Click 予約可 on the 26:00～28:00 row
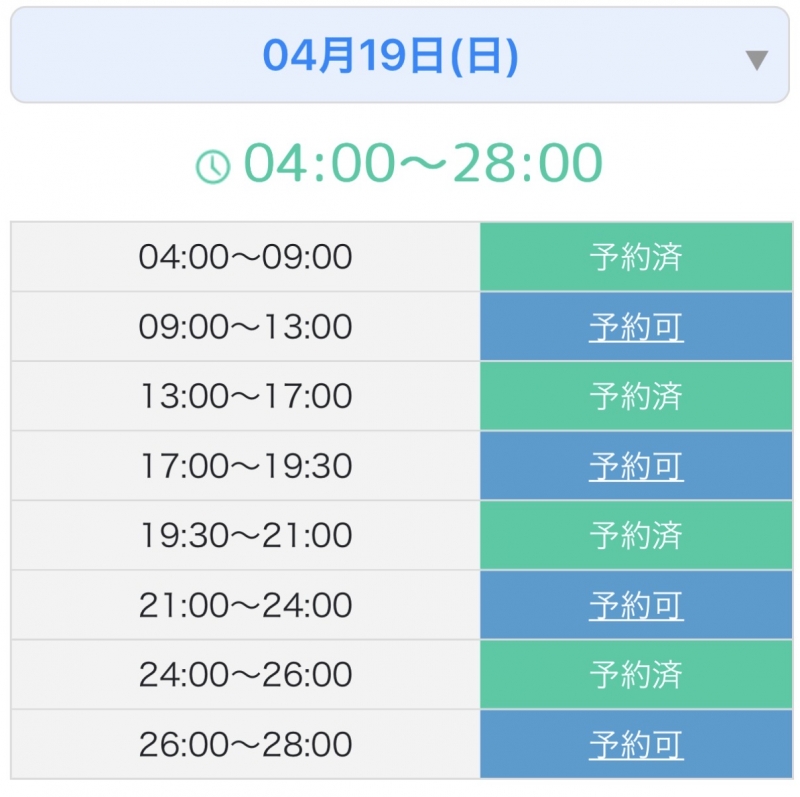800x797 pixels. point(637,744)
